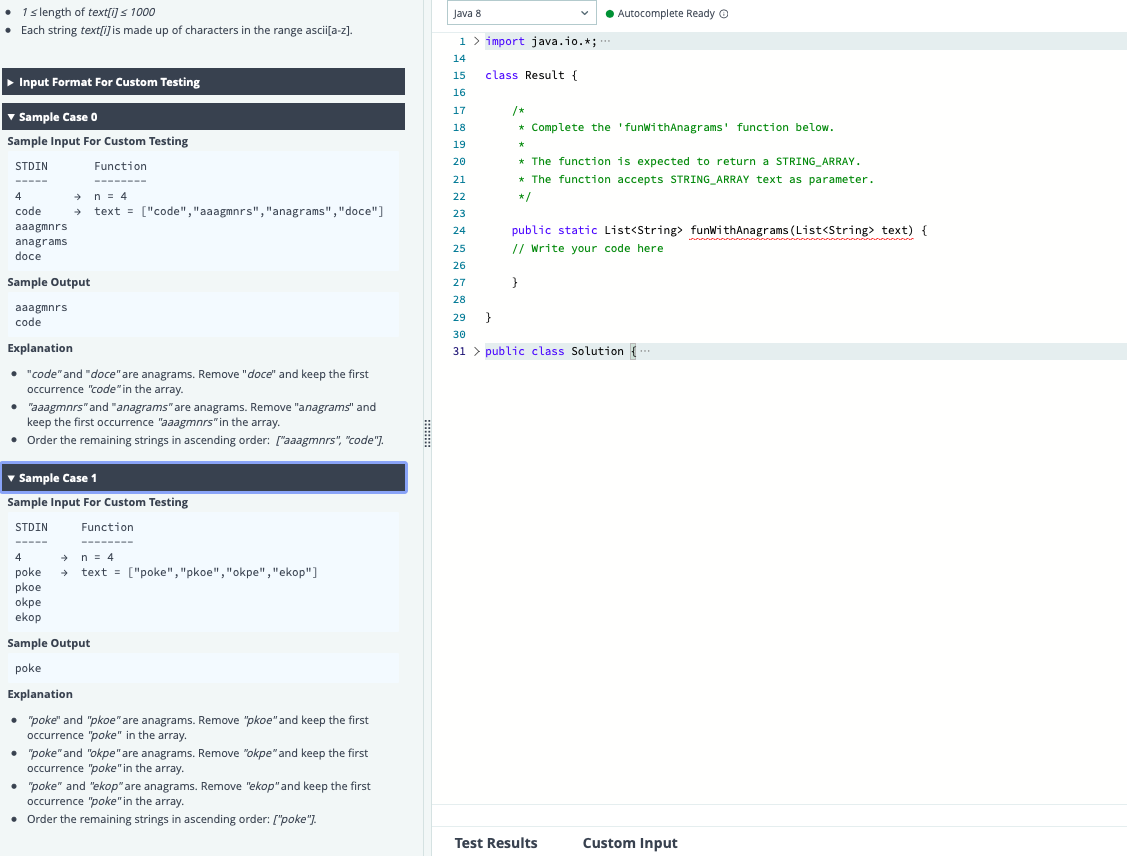1127x856 pixels.
Task: Click 'code' in the Sample Case 0 output
Action: click(x=28, y=322)
